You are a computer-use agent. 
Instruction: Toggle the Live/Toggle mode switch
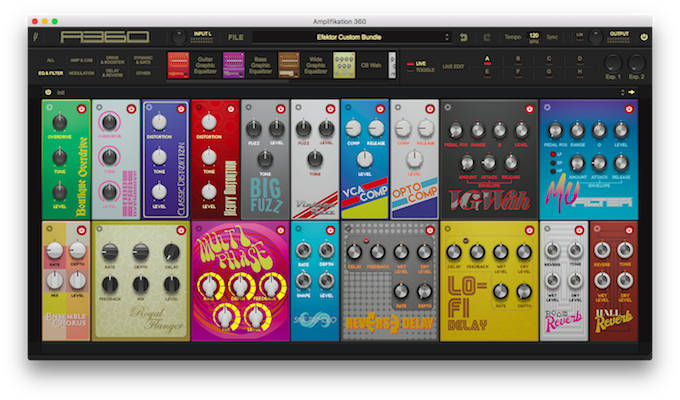[x=410, y=66]
